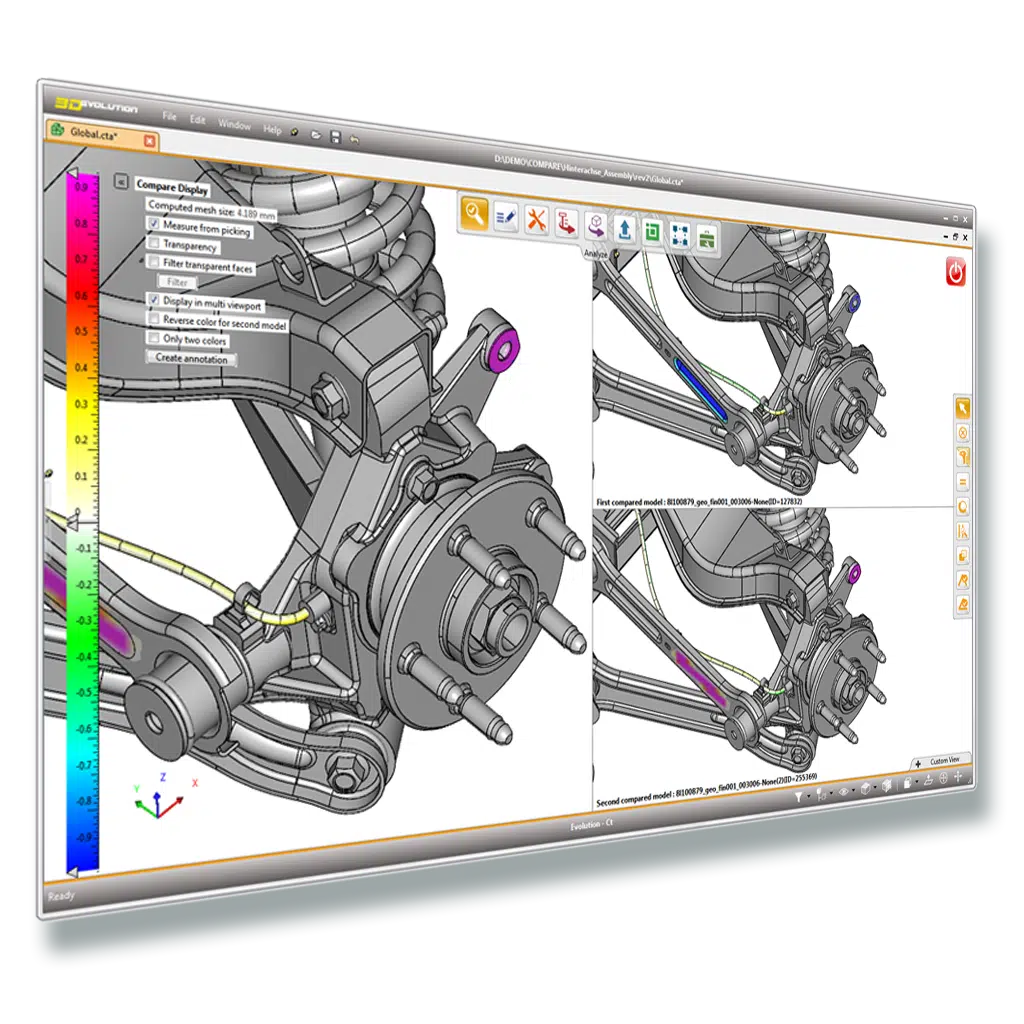Screen dimensions: 1024x1024
Task: Click the green square frame toolbar icon
Action: pos(652,233)
